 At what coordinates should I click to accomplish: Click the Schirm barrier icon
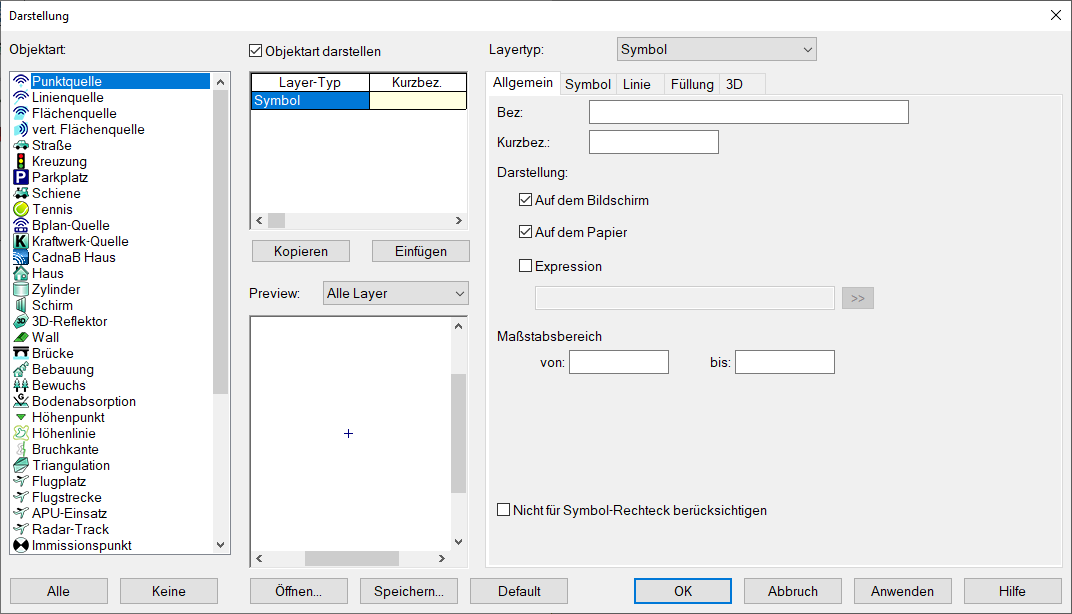pos(21,305)
